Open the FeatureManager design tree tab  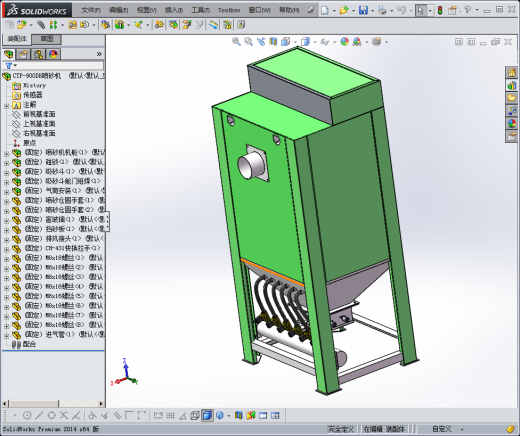click(x=9, y=54)
